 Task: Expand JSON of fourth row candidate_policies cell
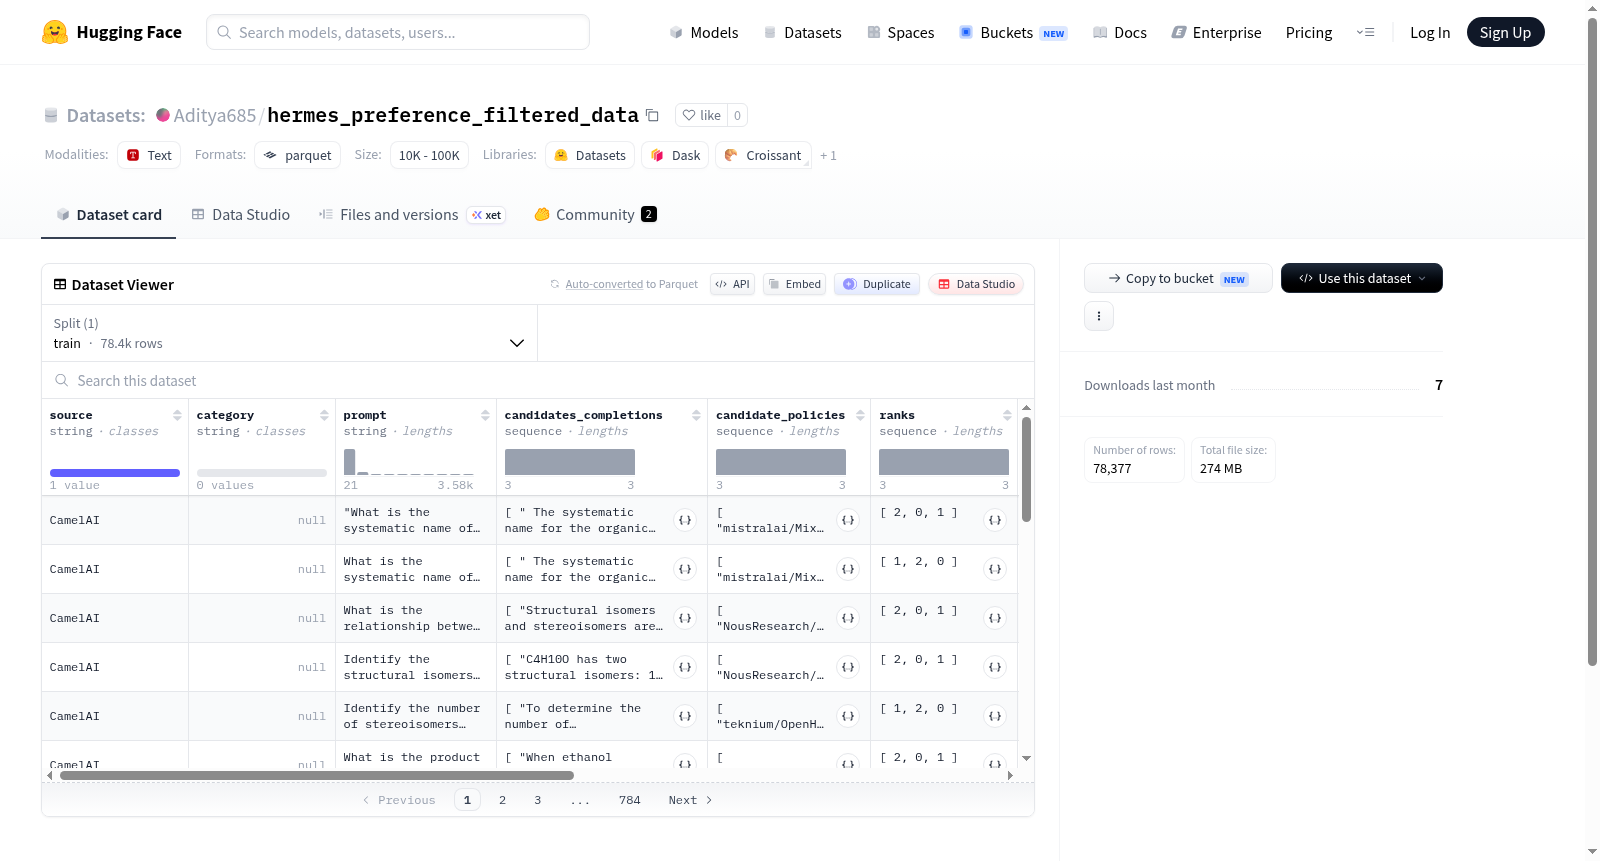click(848, 667)
